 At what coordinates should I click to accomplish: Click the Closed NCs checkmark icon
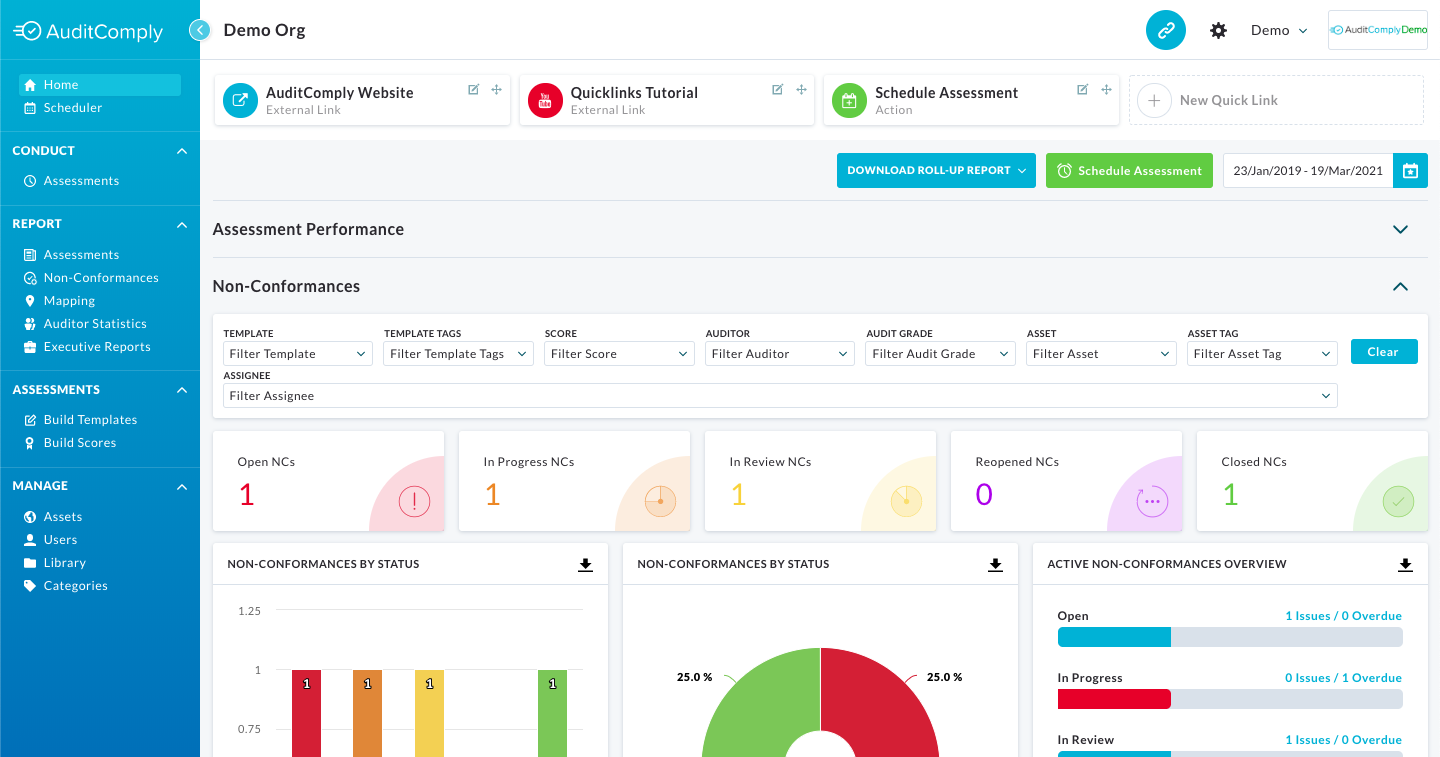coord(1398,501)
